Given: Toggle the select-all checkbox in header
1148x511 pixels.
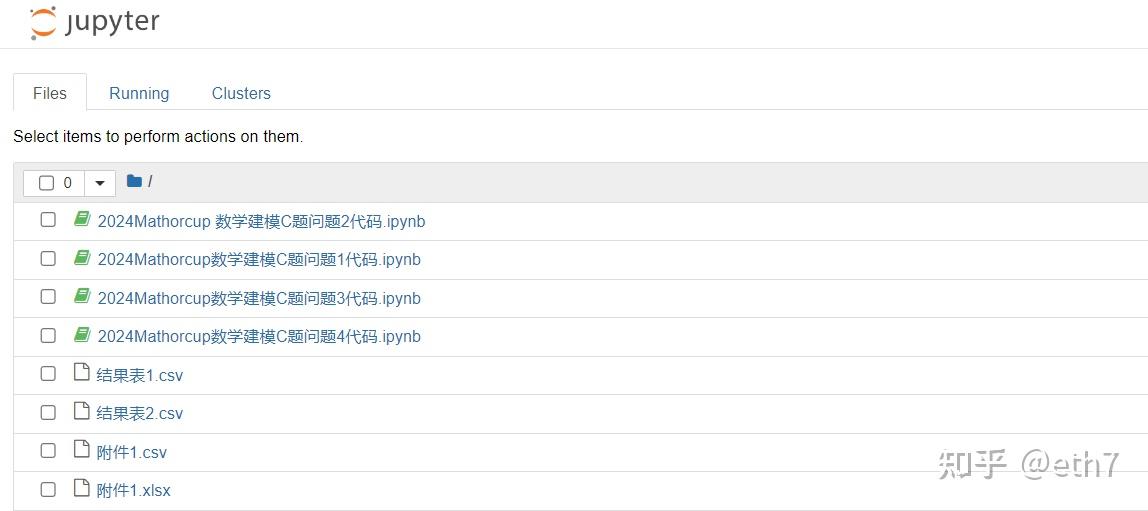Looking at the screenshot, I should [46, 183].
